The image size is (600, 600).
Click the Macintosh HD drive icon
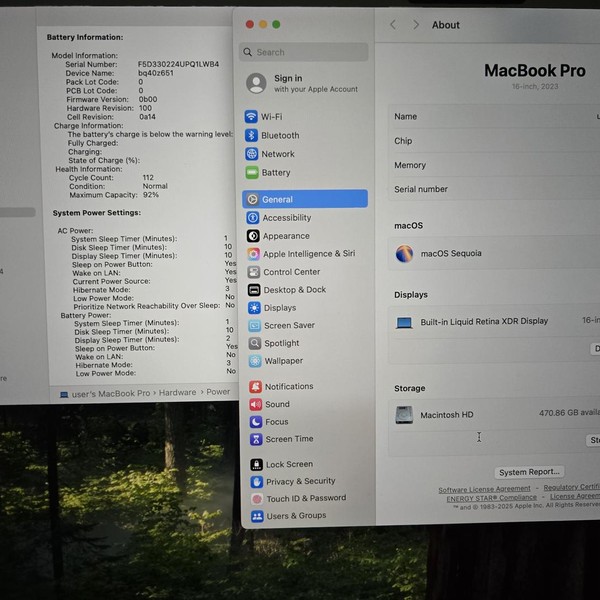click(404, 415)
